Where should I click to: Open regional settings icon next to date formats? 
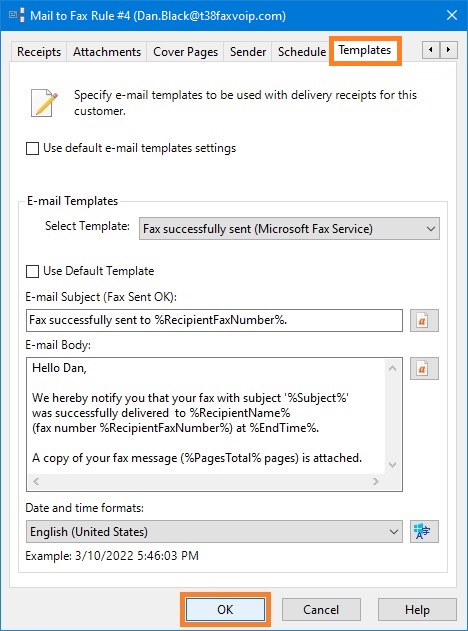[424, 532]
